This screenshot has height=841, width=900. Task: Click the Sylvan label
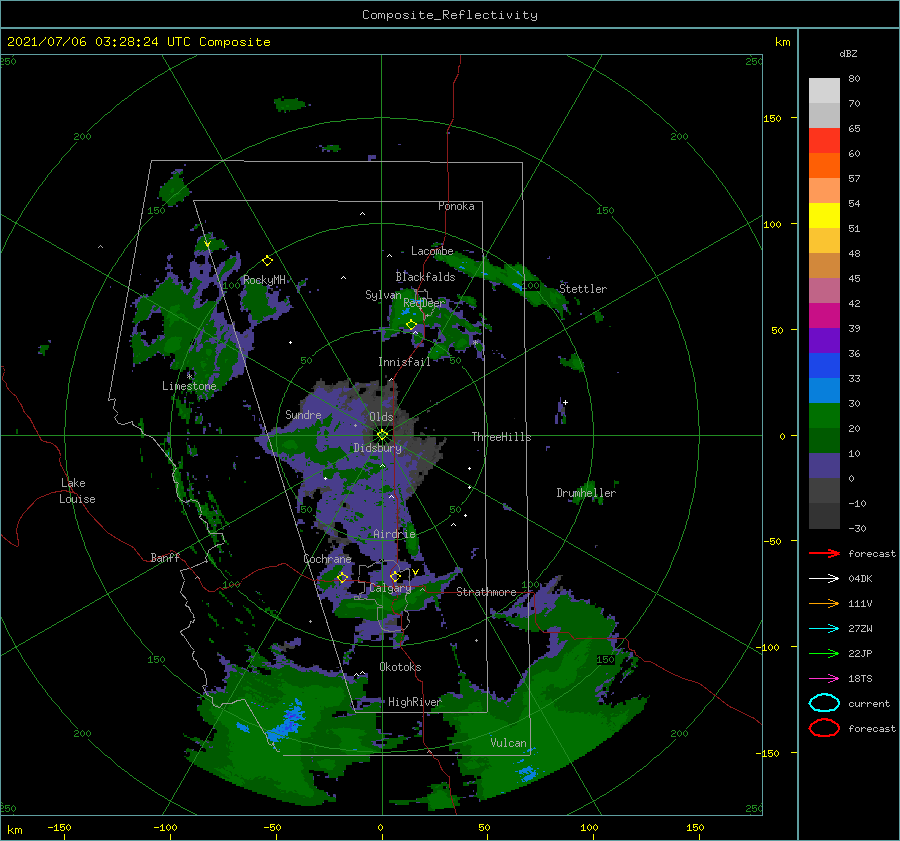coord(383,295)
